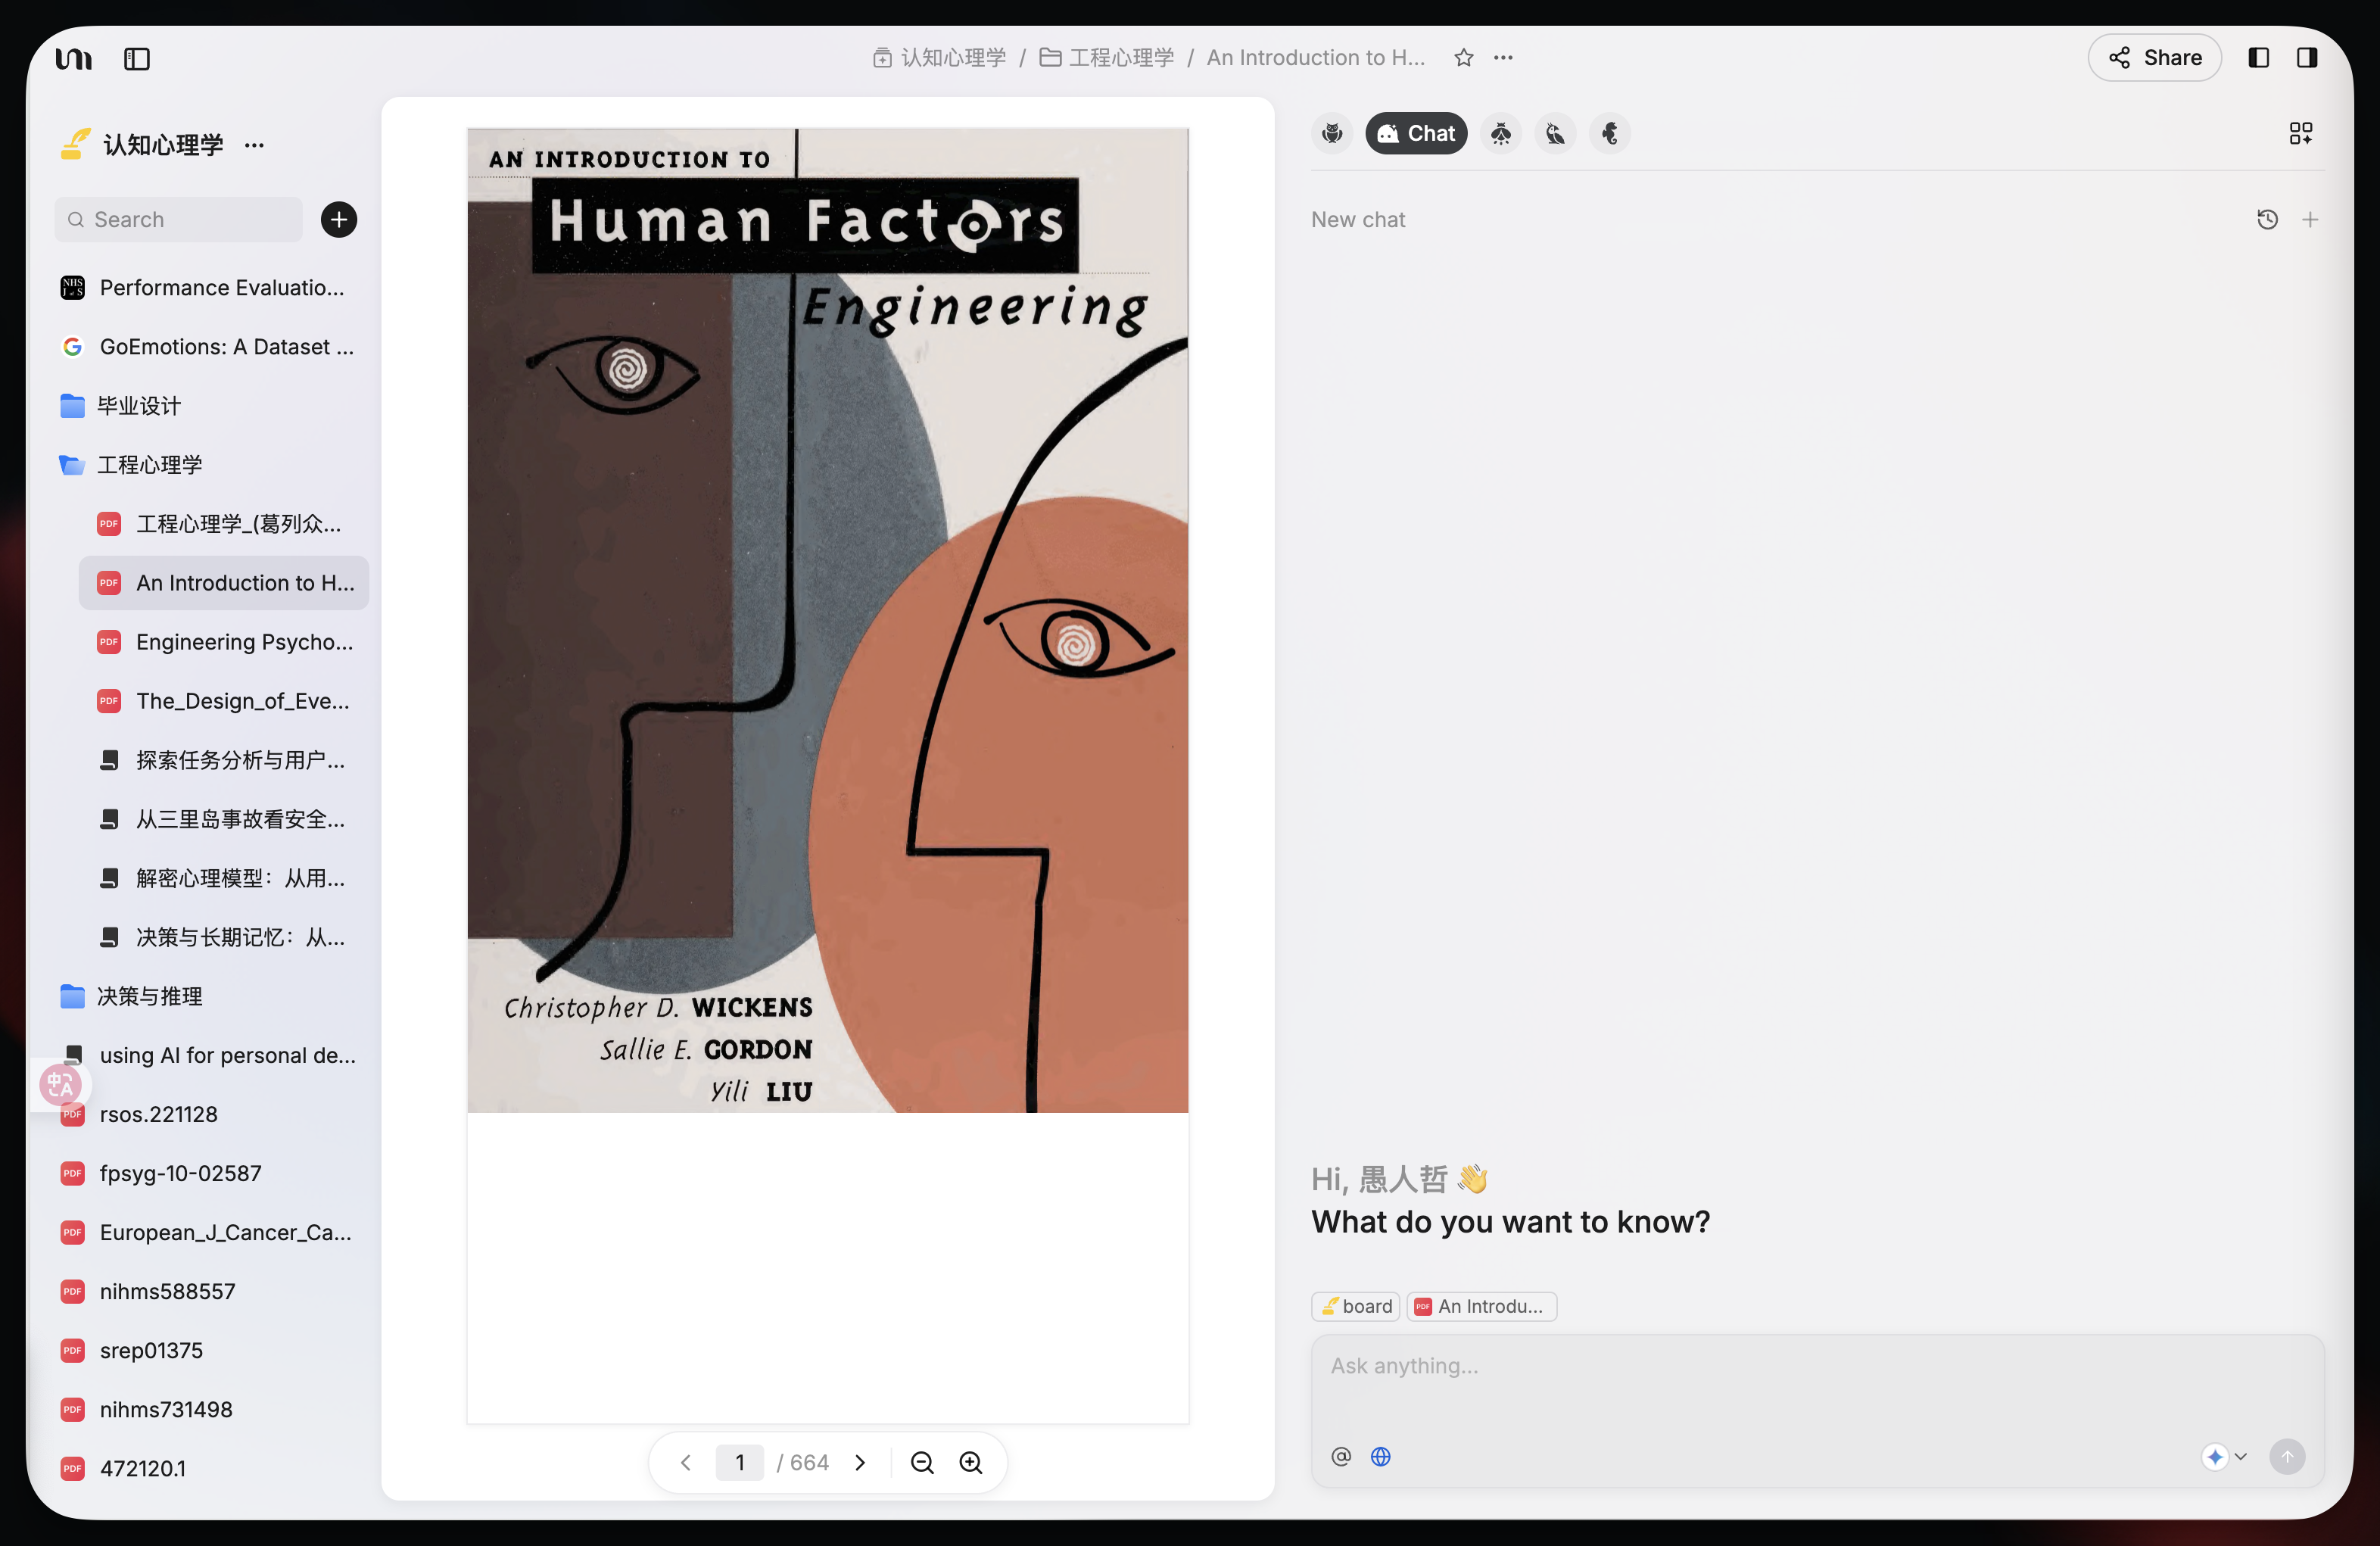Click the @ mention icon
The image size is (2380, 1546).
(1341, 1456)
